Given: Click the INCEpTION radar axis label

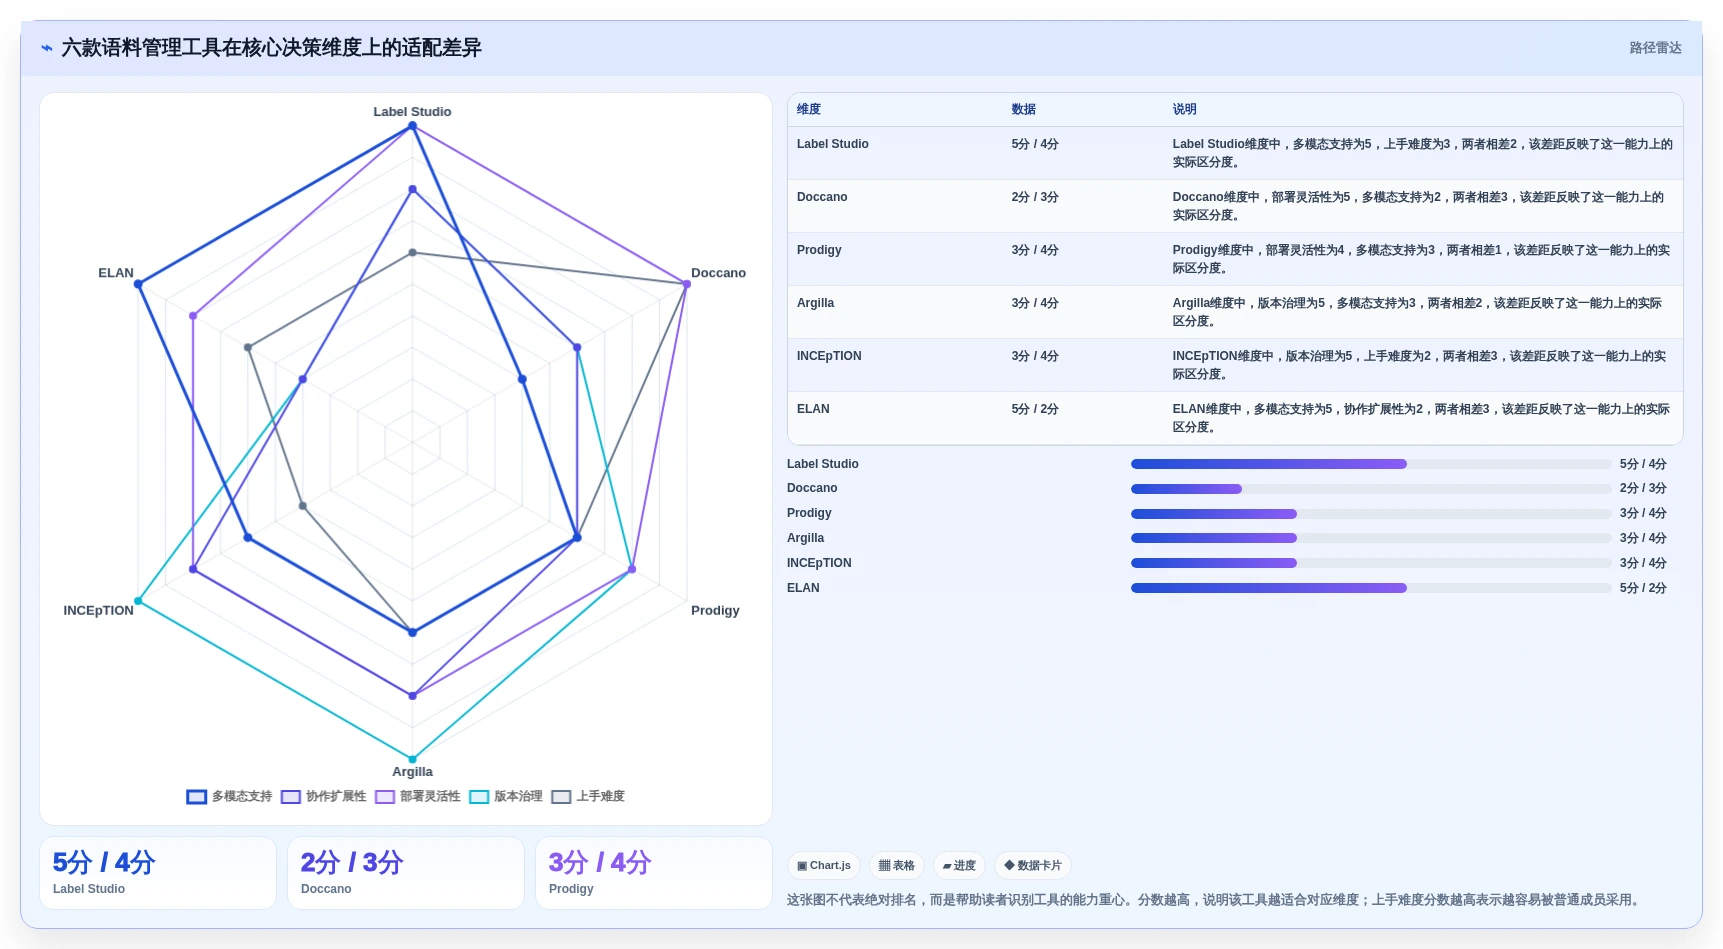Looking at the screenshot, I should click(98, 611).
